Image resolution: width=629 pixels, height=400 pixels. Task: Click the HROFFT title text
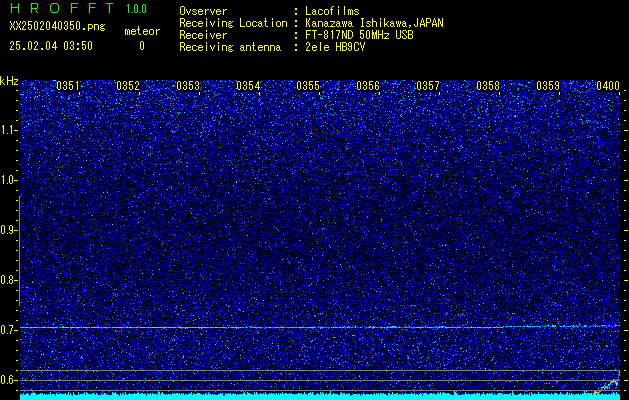pos(62,8)
